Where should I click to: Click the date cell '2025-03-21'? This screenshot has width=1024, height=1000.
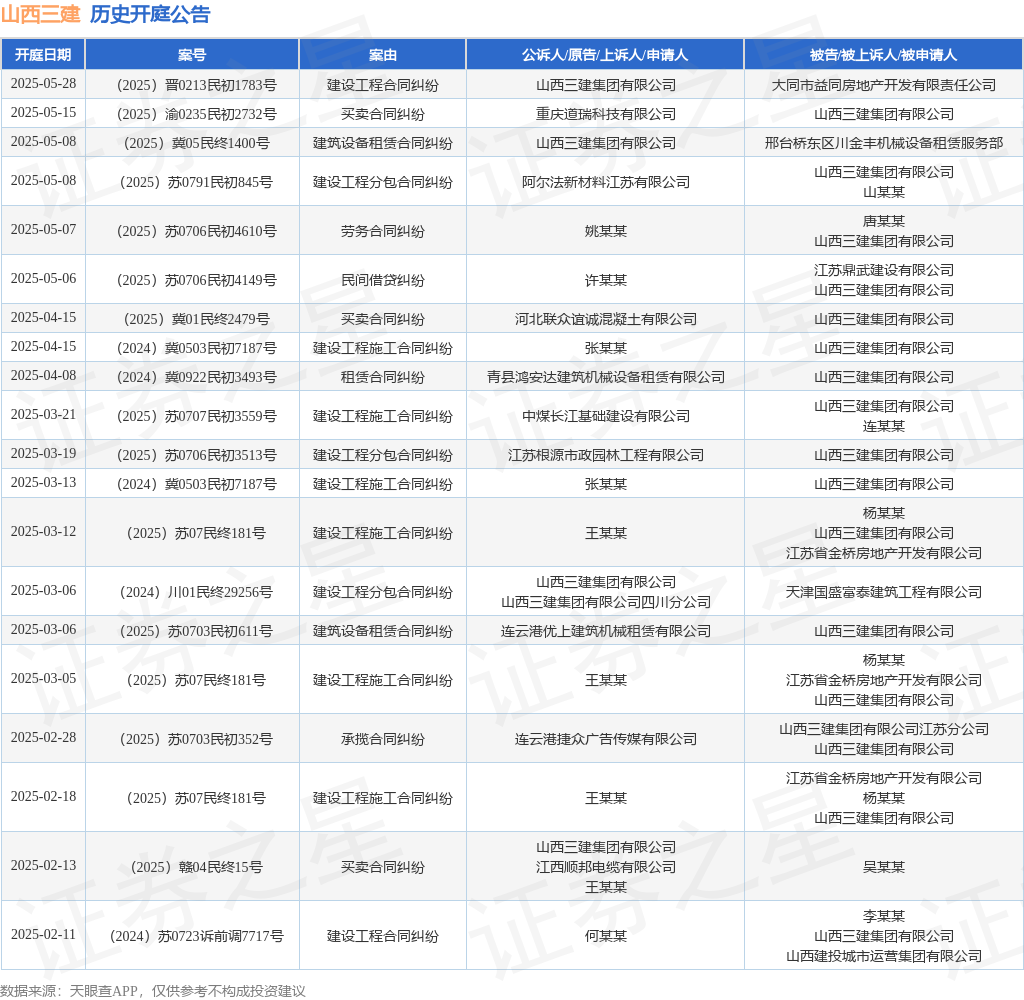43,414
